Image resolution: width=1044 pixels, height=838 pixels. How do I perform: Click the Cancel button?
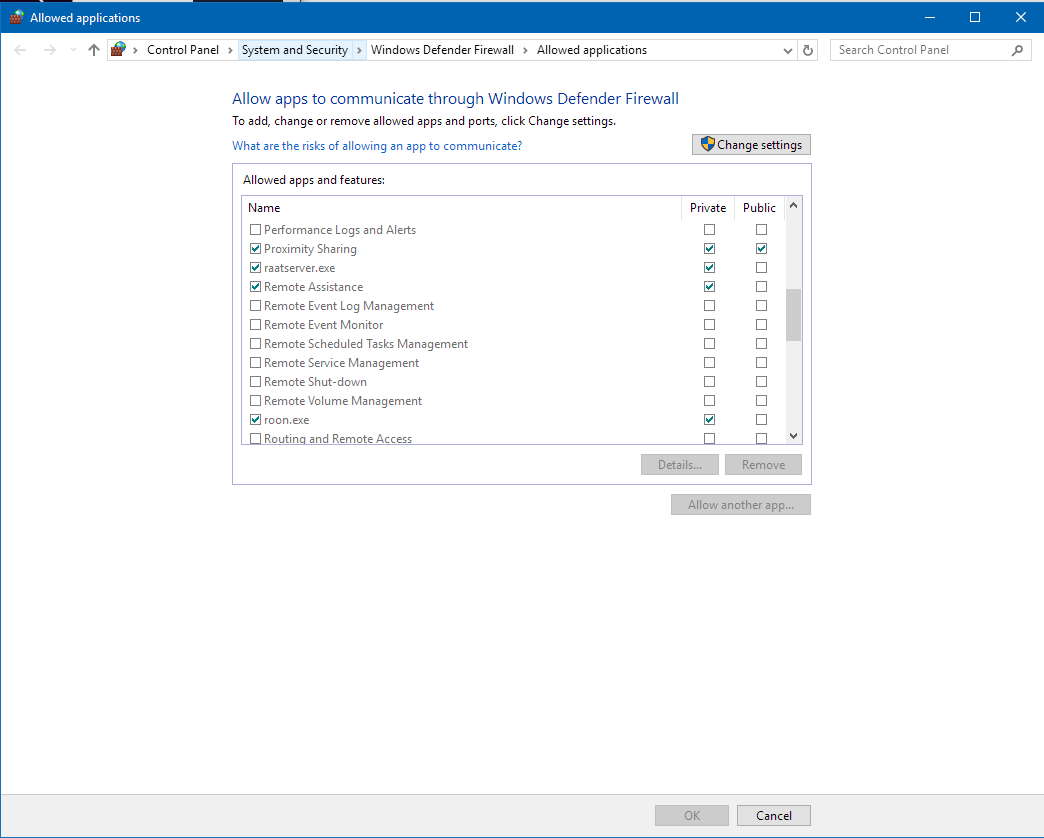click(774, 815)
